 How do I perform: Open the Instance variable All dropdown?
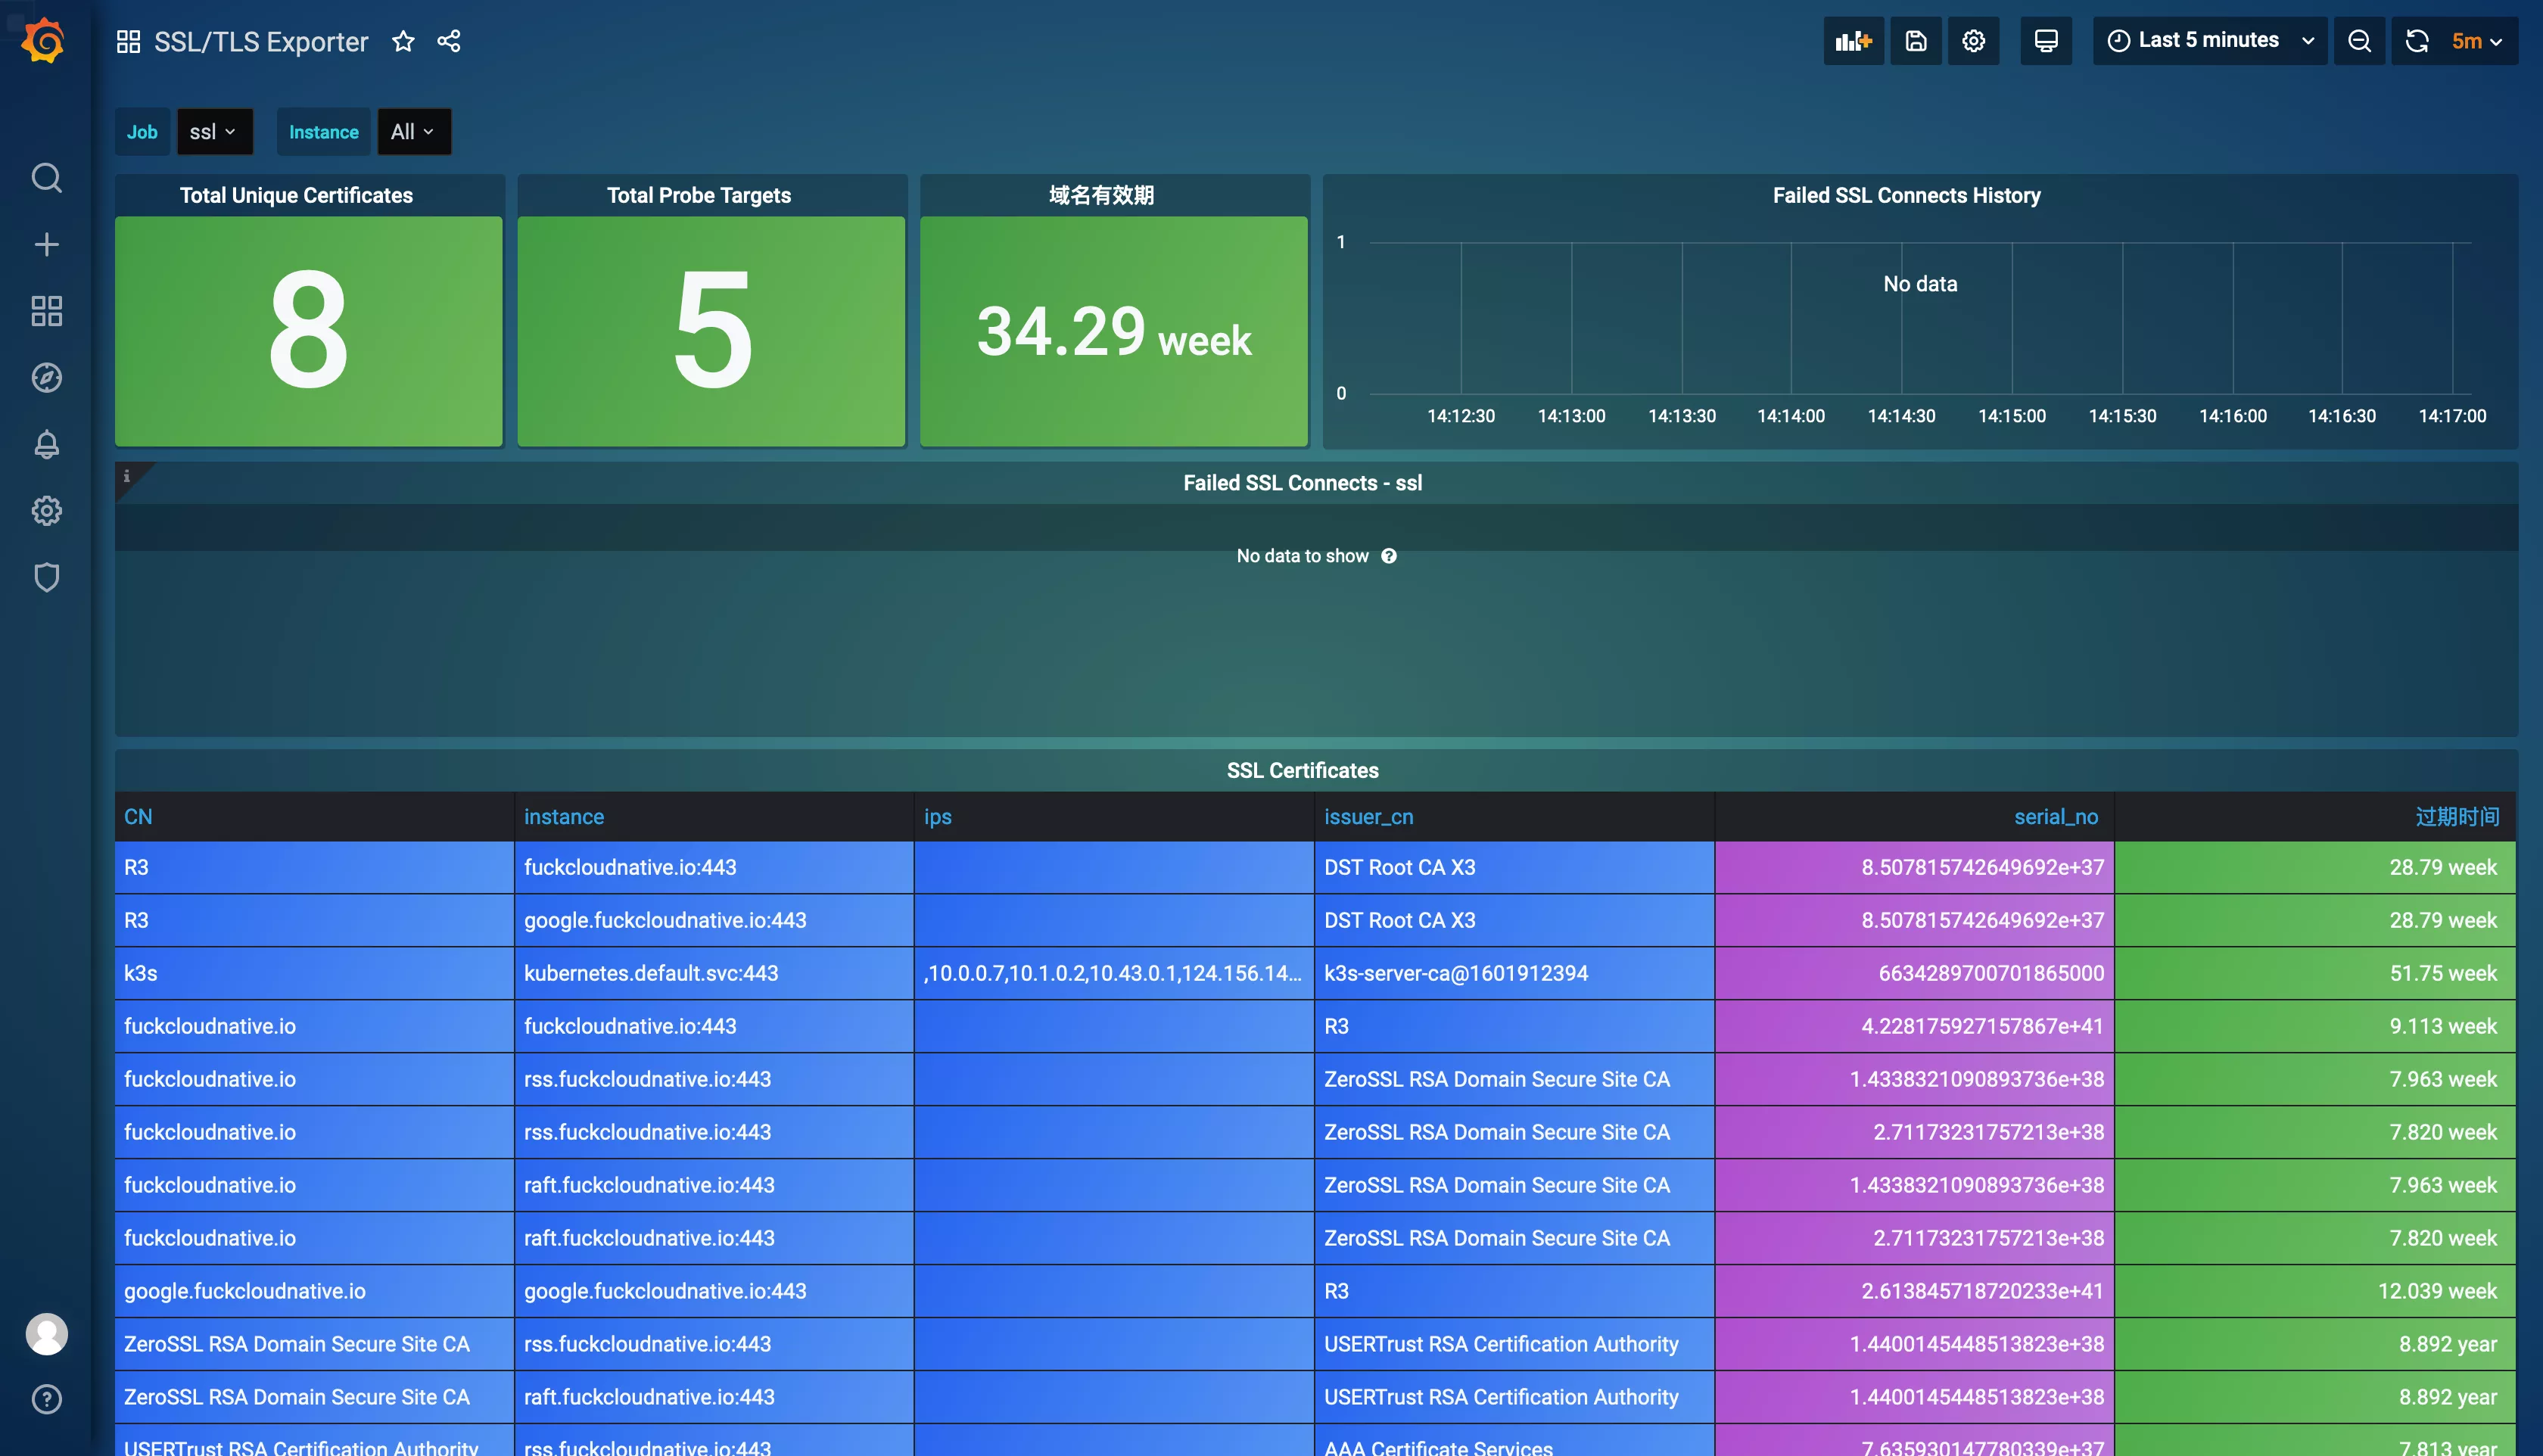(x=413, y=132)
